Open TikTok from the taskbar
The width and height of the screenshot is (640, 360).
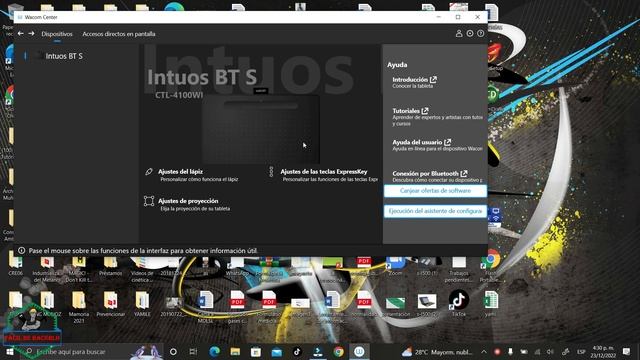click(297, 351)
